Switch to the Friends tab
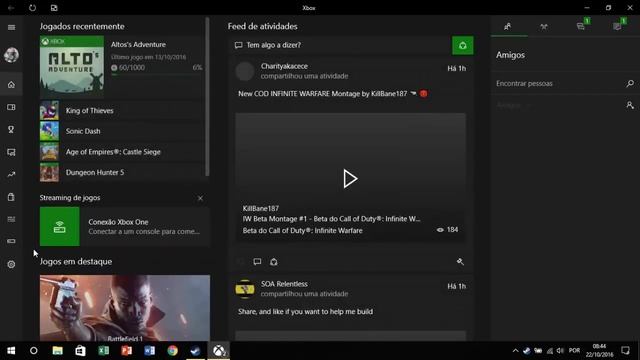The width and height of the screenshot is (640, 360). pyautogui.click(x=507, y=27)
